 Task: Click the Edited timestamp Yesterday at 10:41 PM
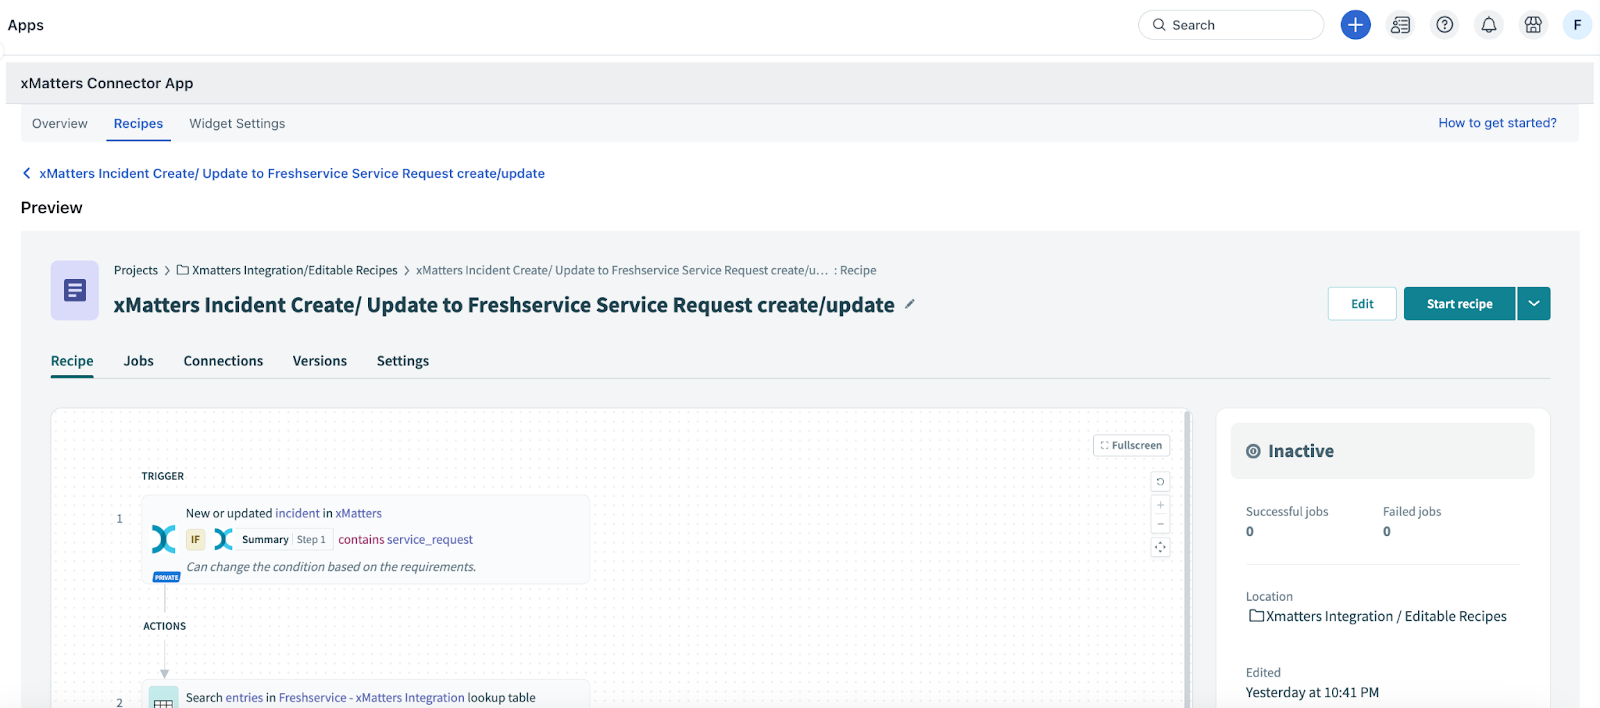(1312, 692)
